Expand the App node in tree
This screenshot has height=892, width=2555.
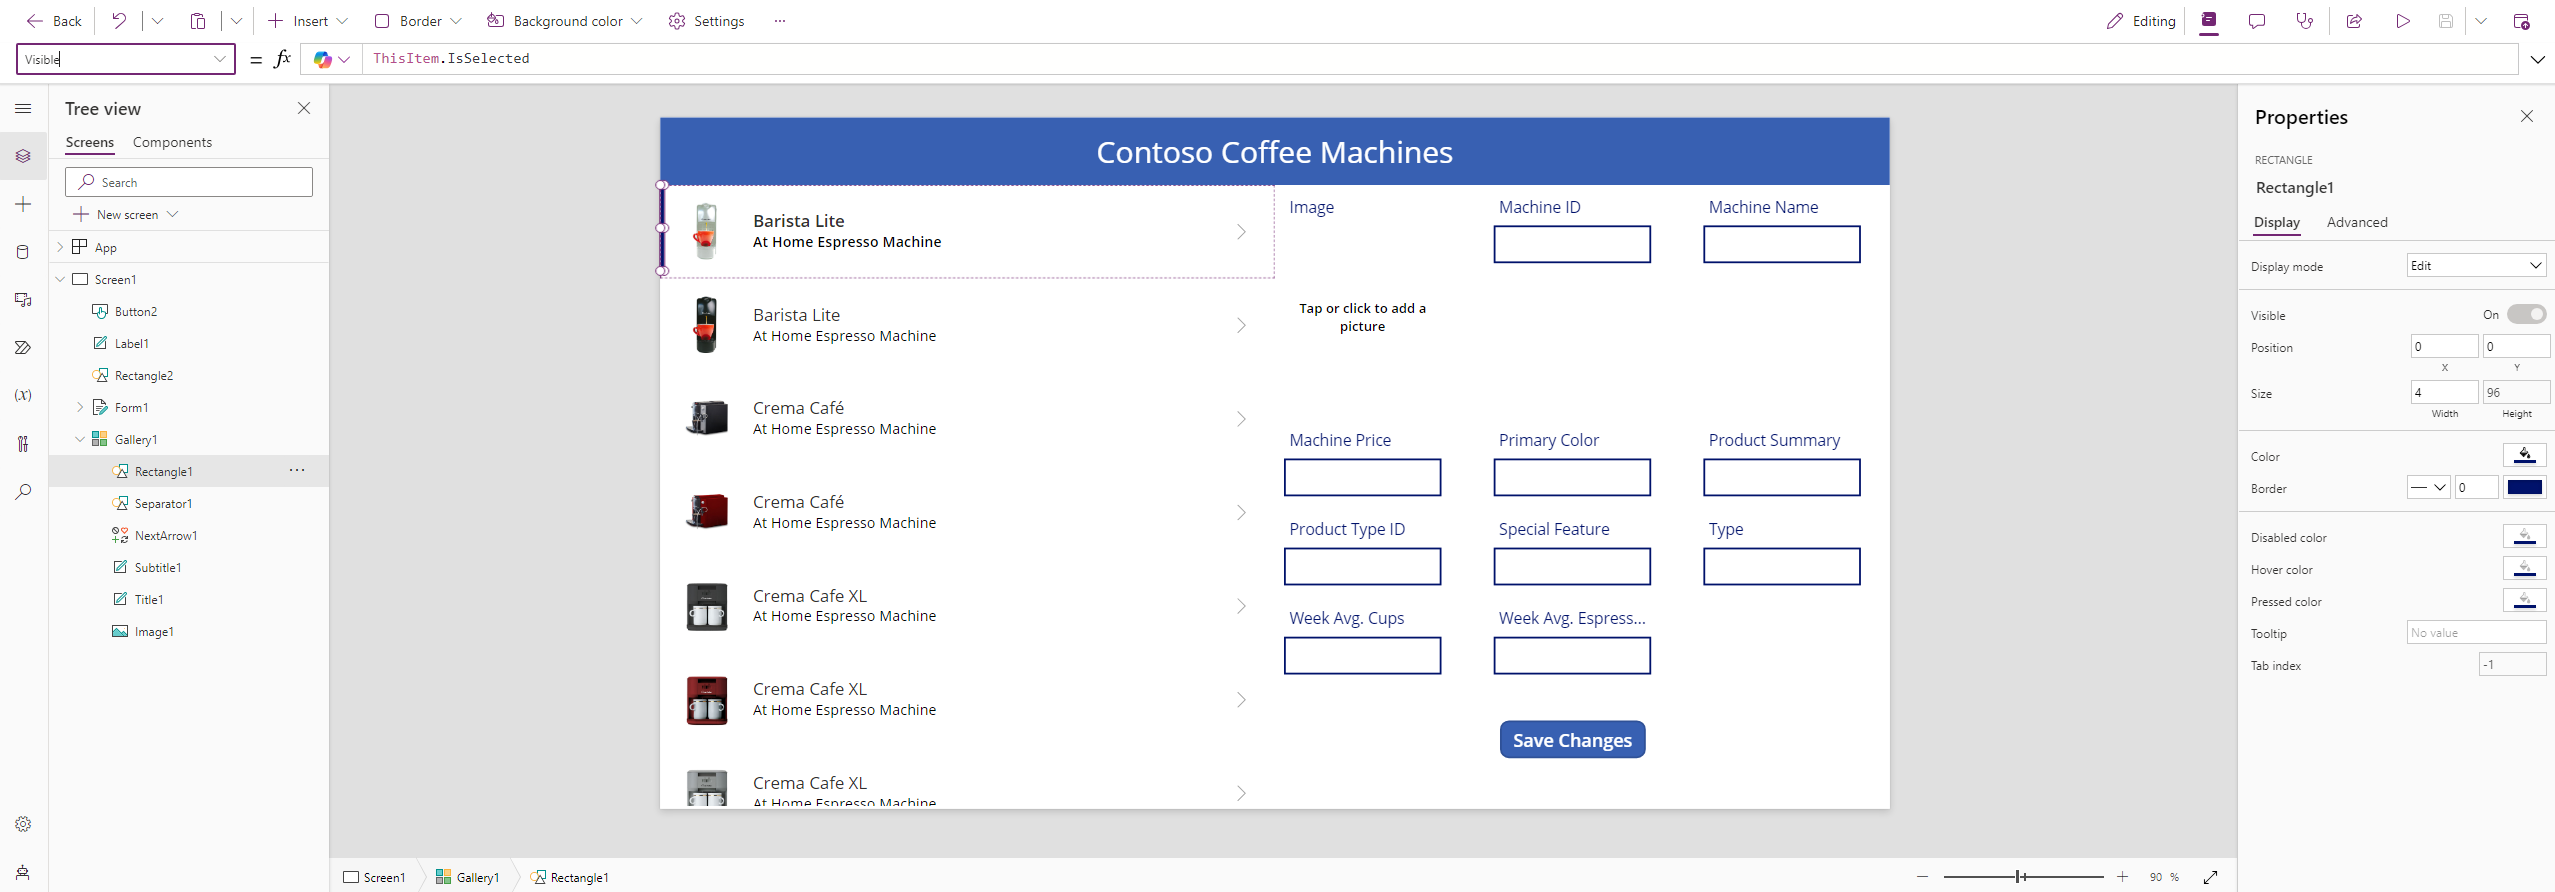60,247
